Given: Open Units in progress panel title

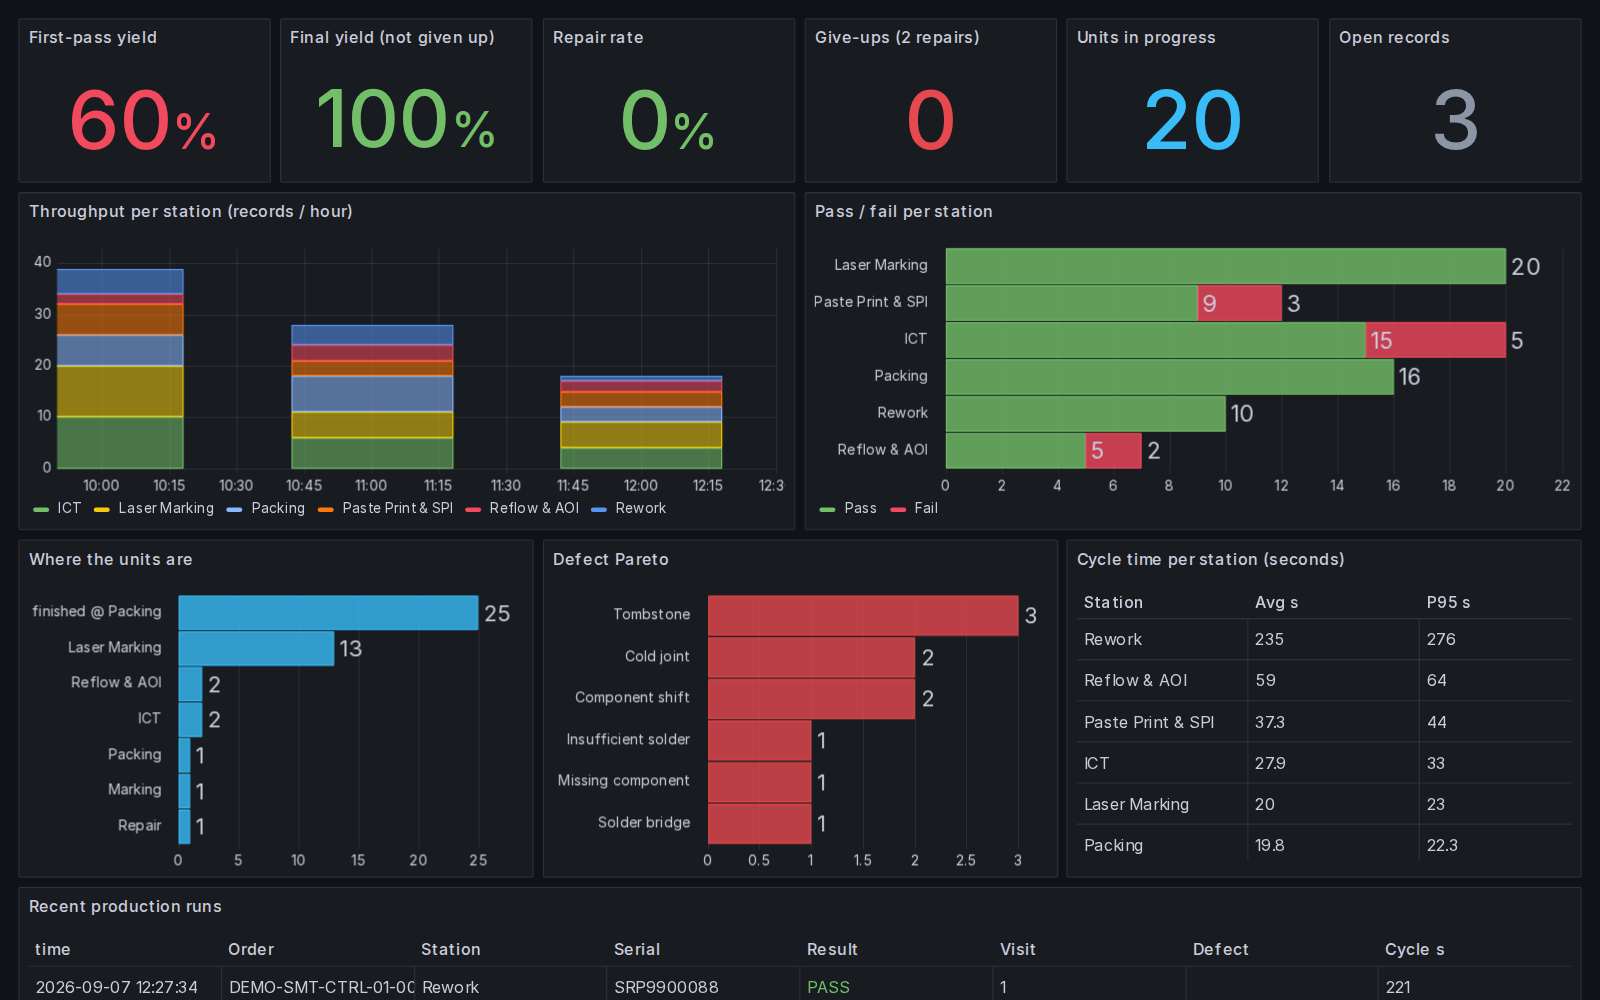Looking at the screenshot, I should pos(1146,37).
